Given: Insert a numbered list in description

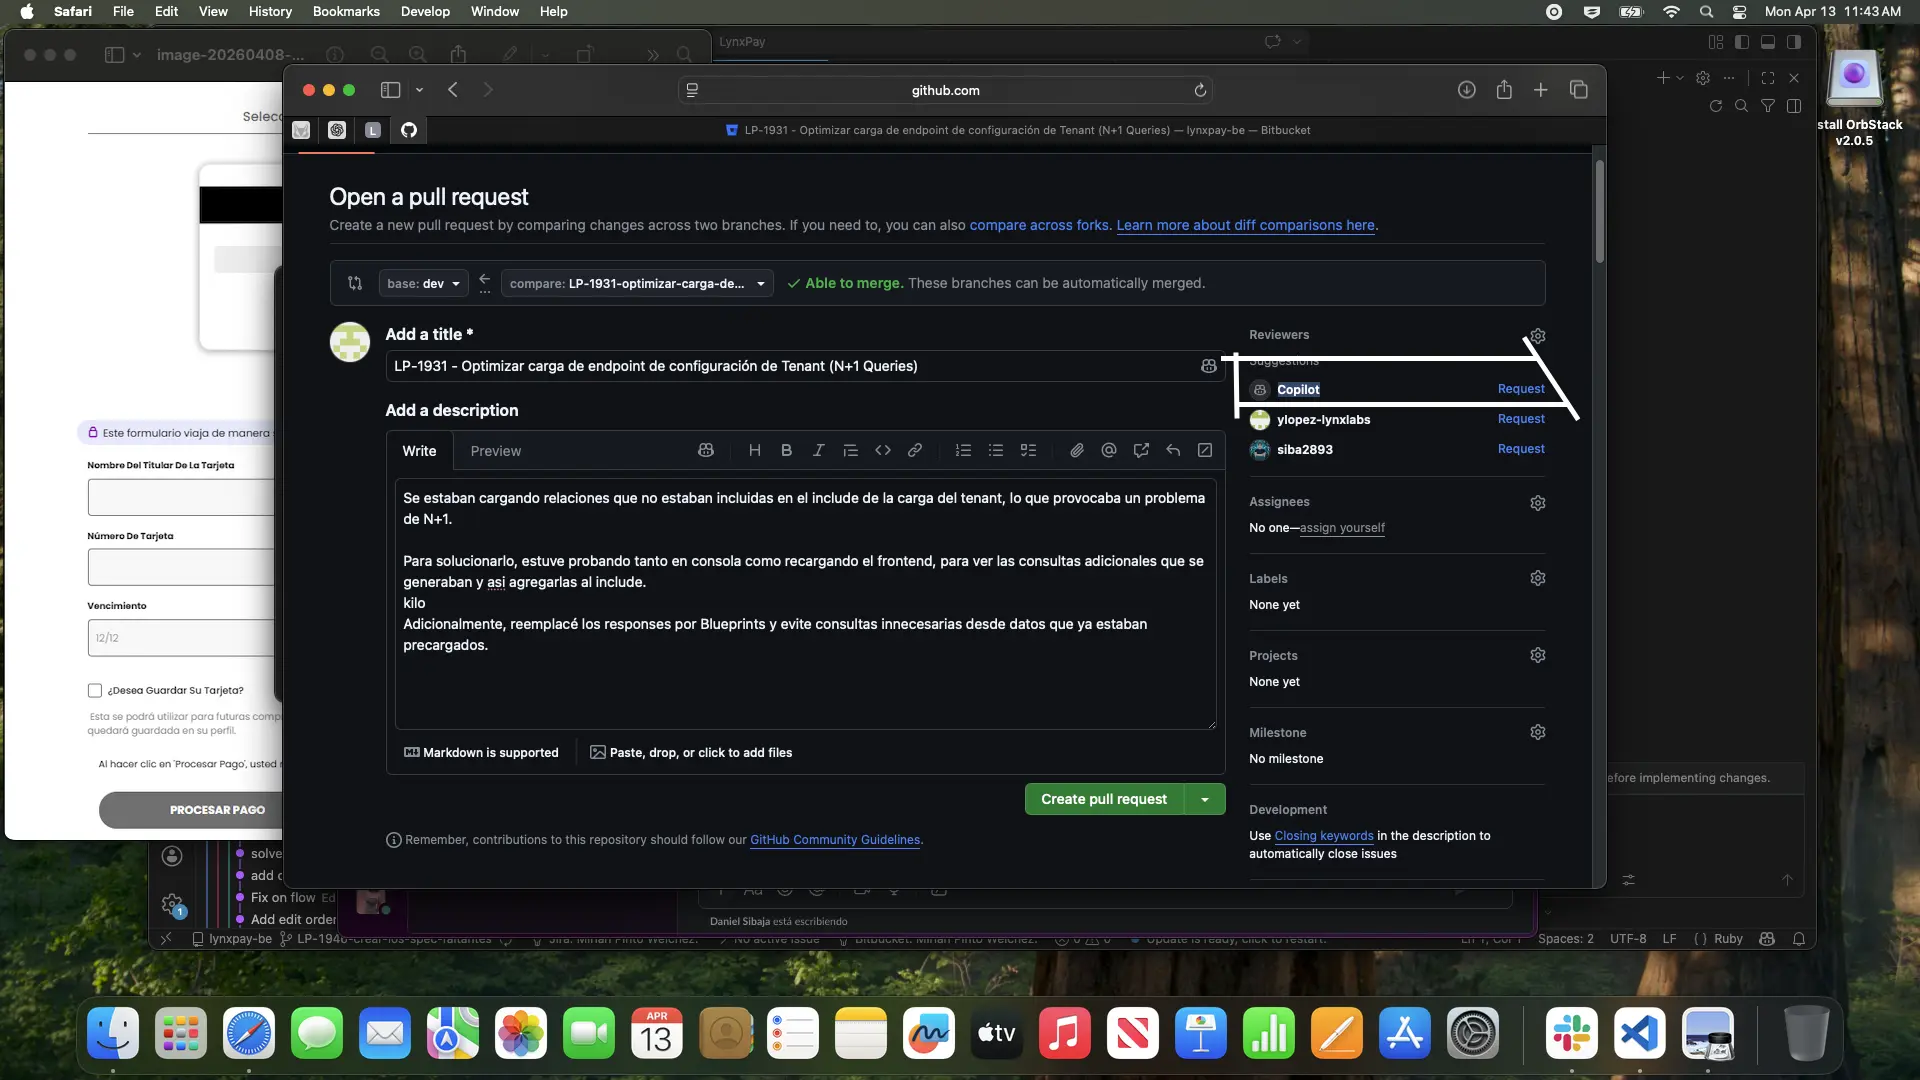Looking at the screenshot, I should coord(964,451).
